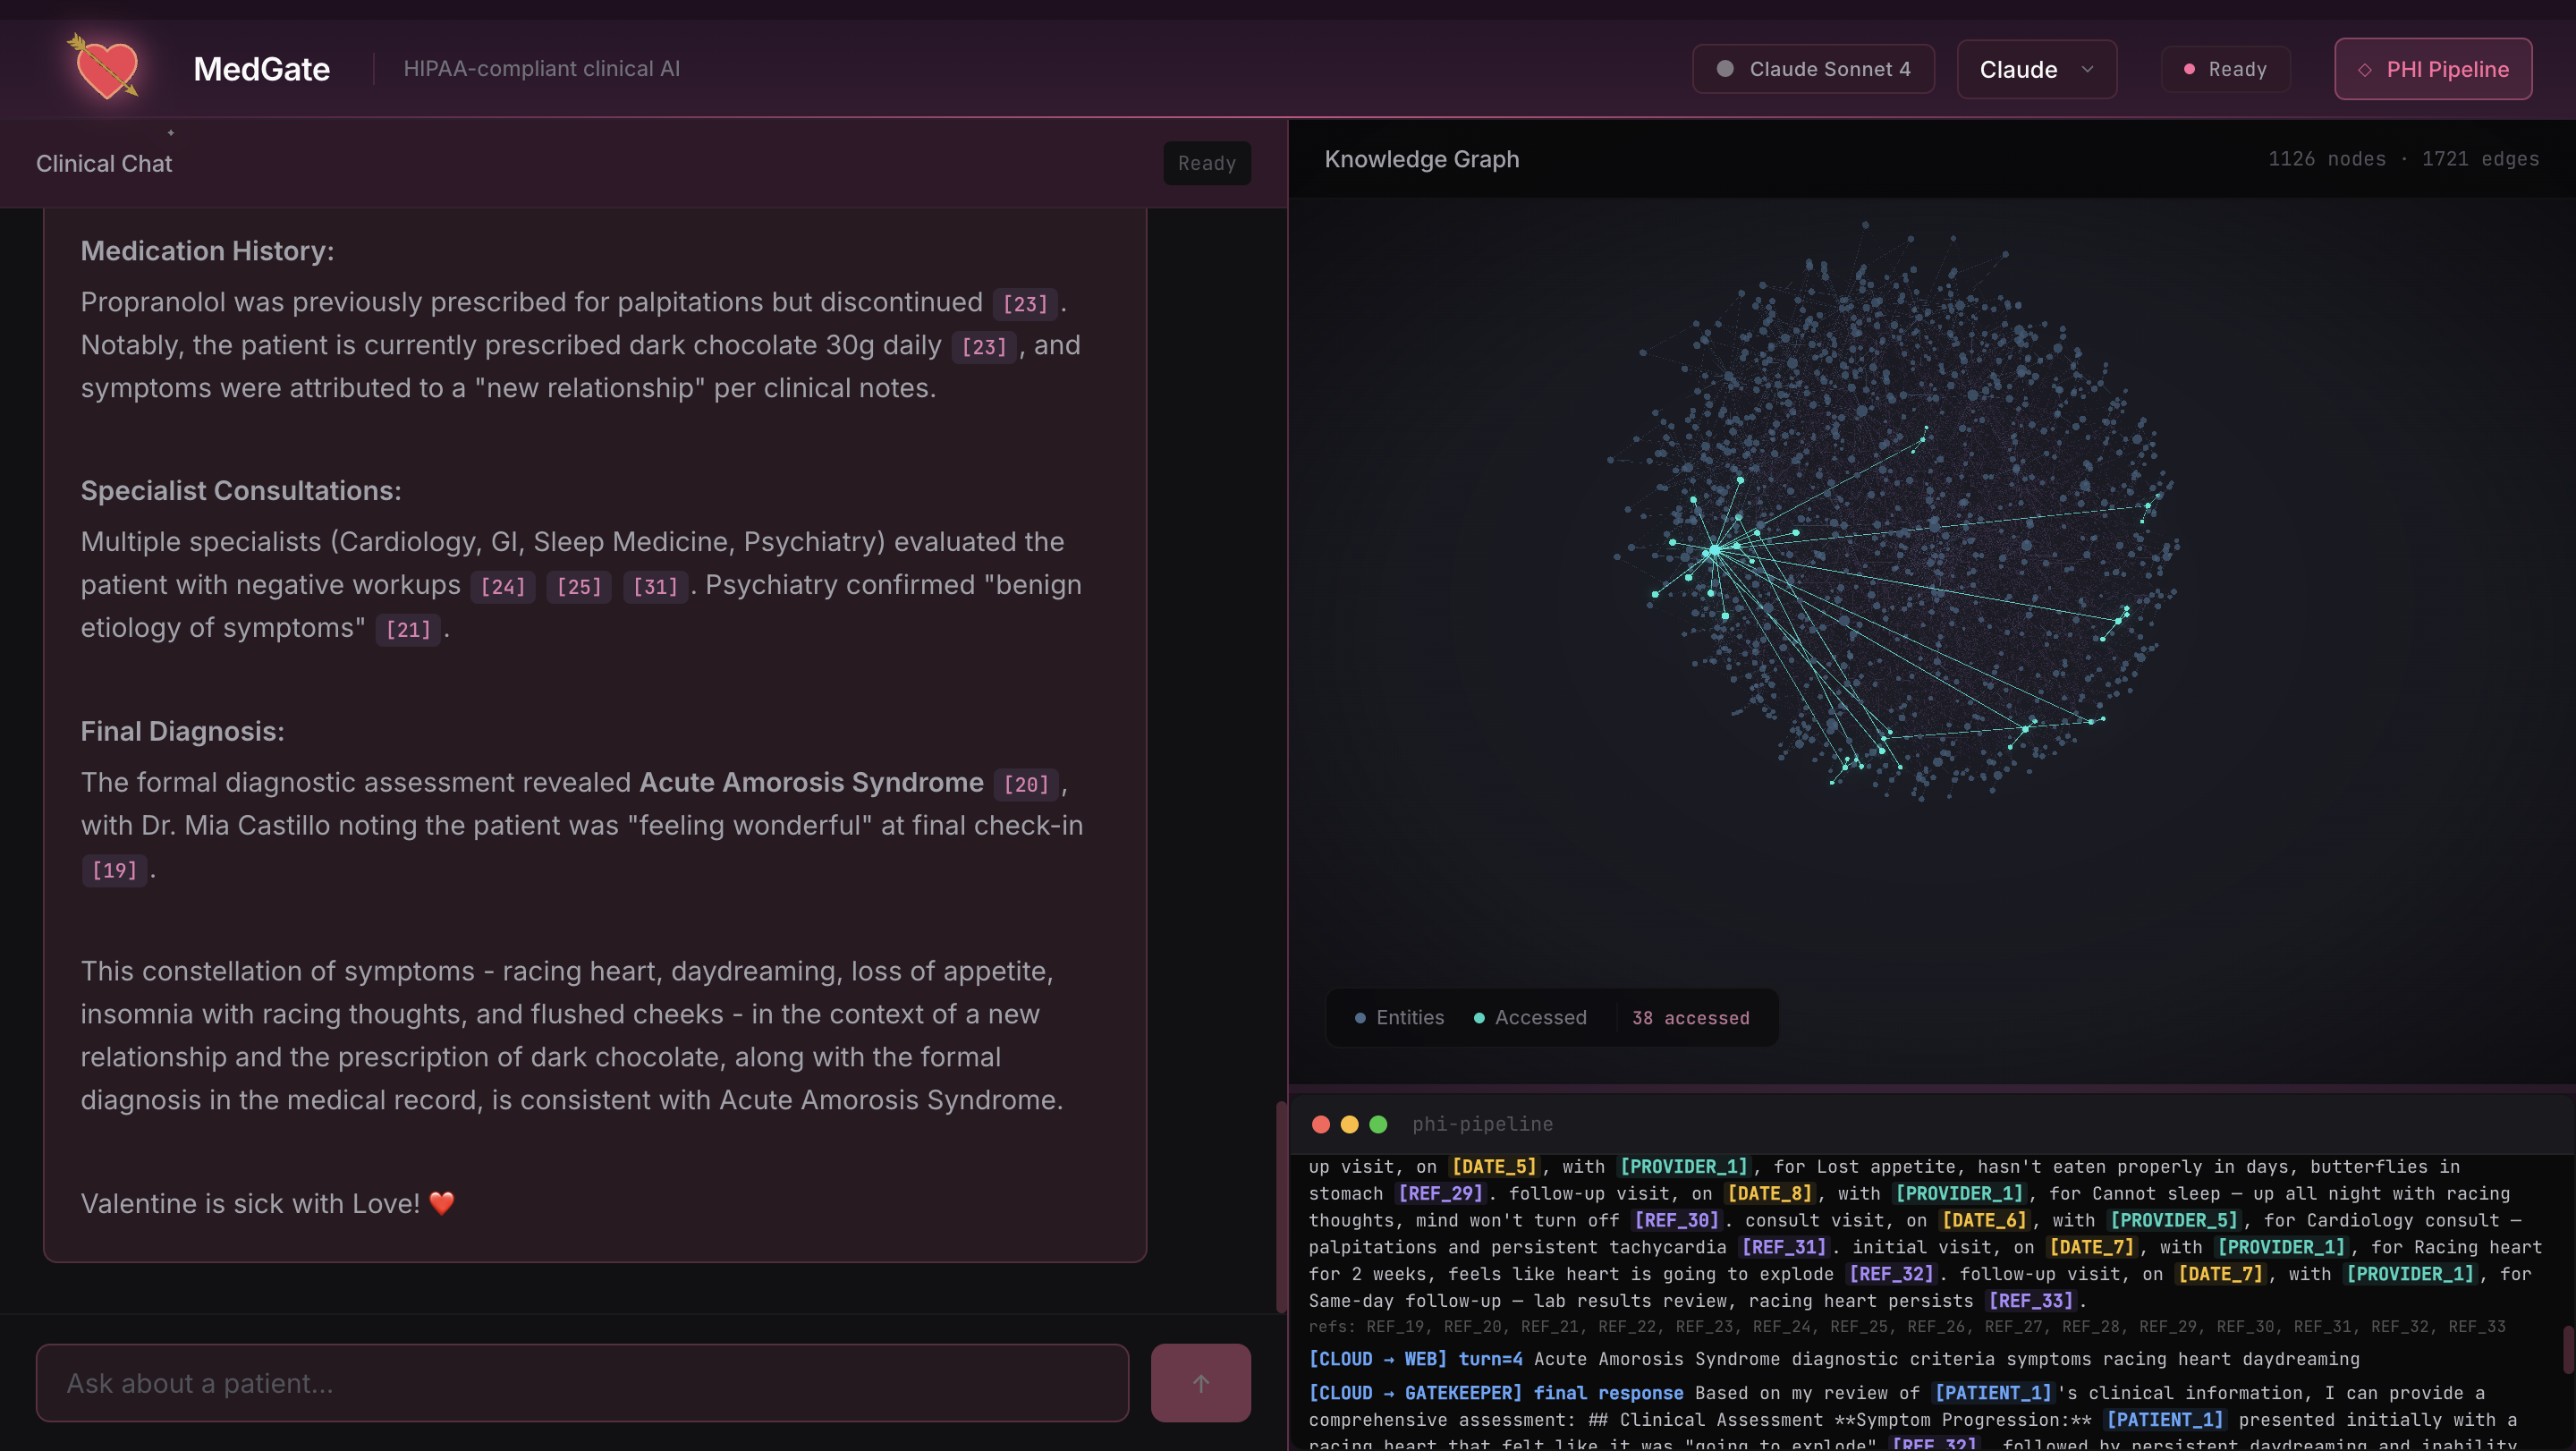Click the green terminal maximize dot
The image size is (2576, 1451).
pyautogui.click(x=1378, y=1124)
